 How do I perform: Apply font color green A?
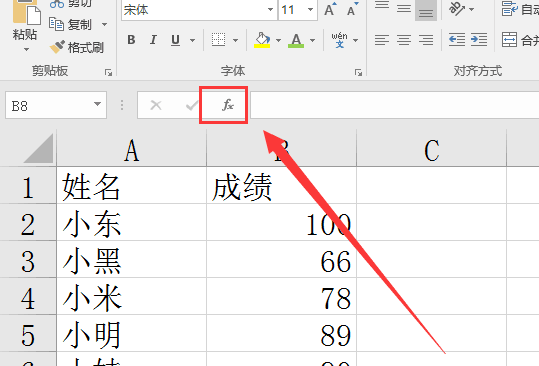(x=296, y=40)
